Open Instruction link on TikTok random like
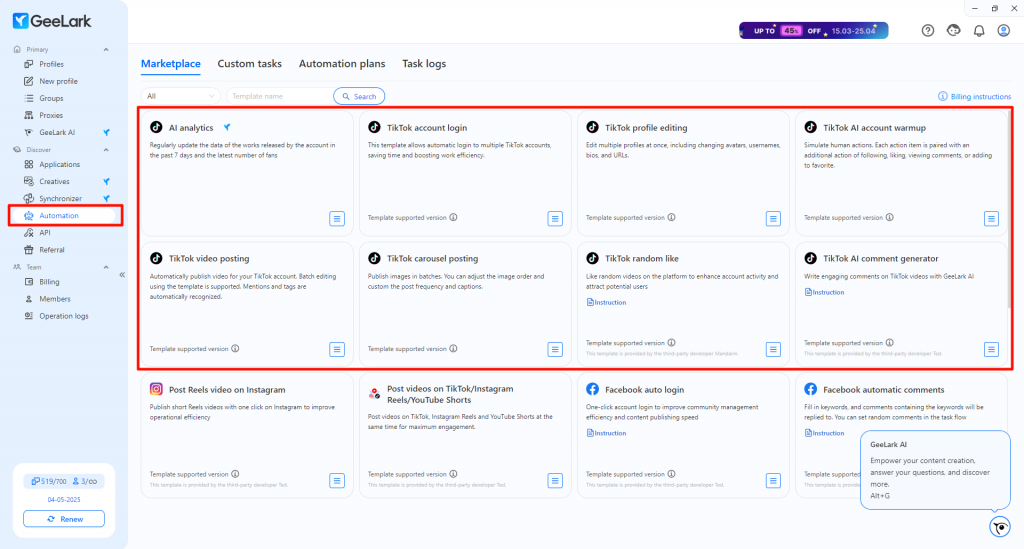1024x549 pixels. pos(607,302)
